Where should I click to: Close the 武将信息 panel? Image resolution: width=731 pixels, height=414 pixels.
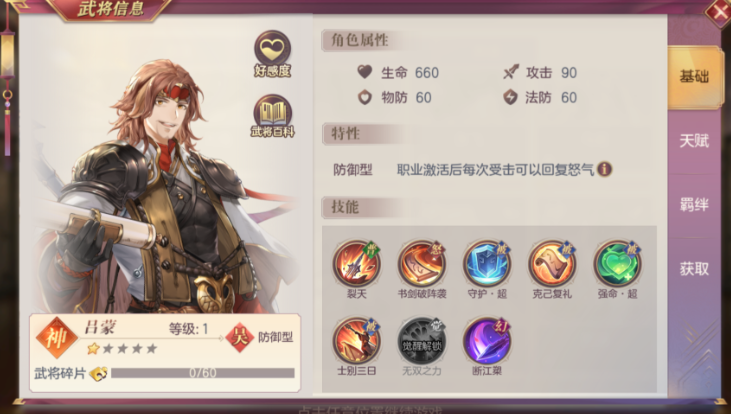(718, 12)
